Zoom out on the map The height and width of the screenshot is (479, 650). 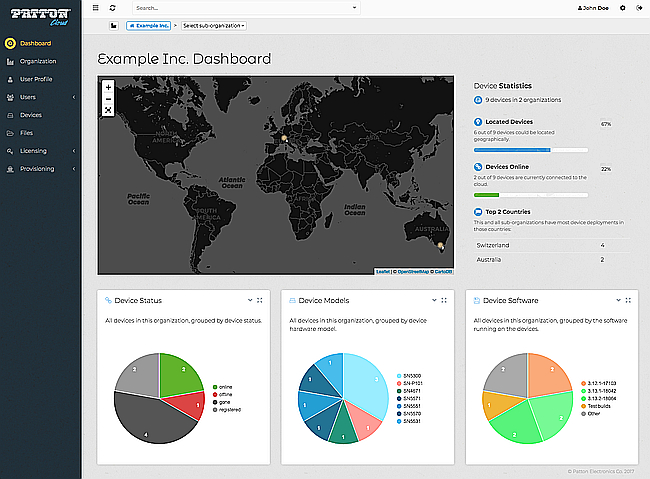click(108, 99)
